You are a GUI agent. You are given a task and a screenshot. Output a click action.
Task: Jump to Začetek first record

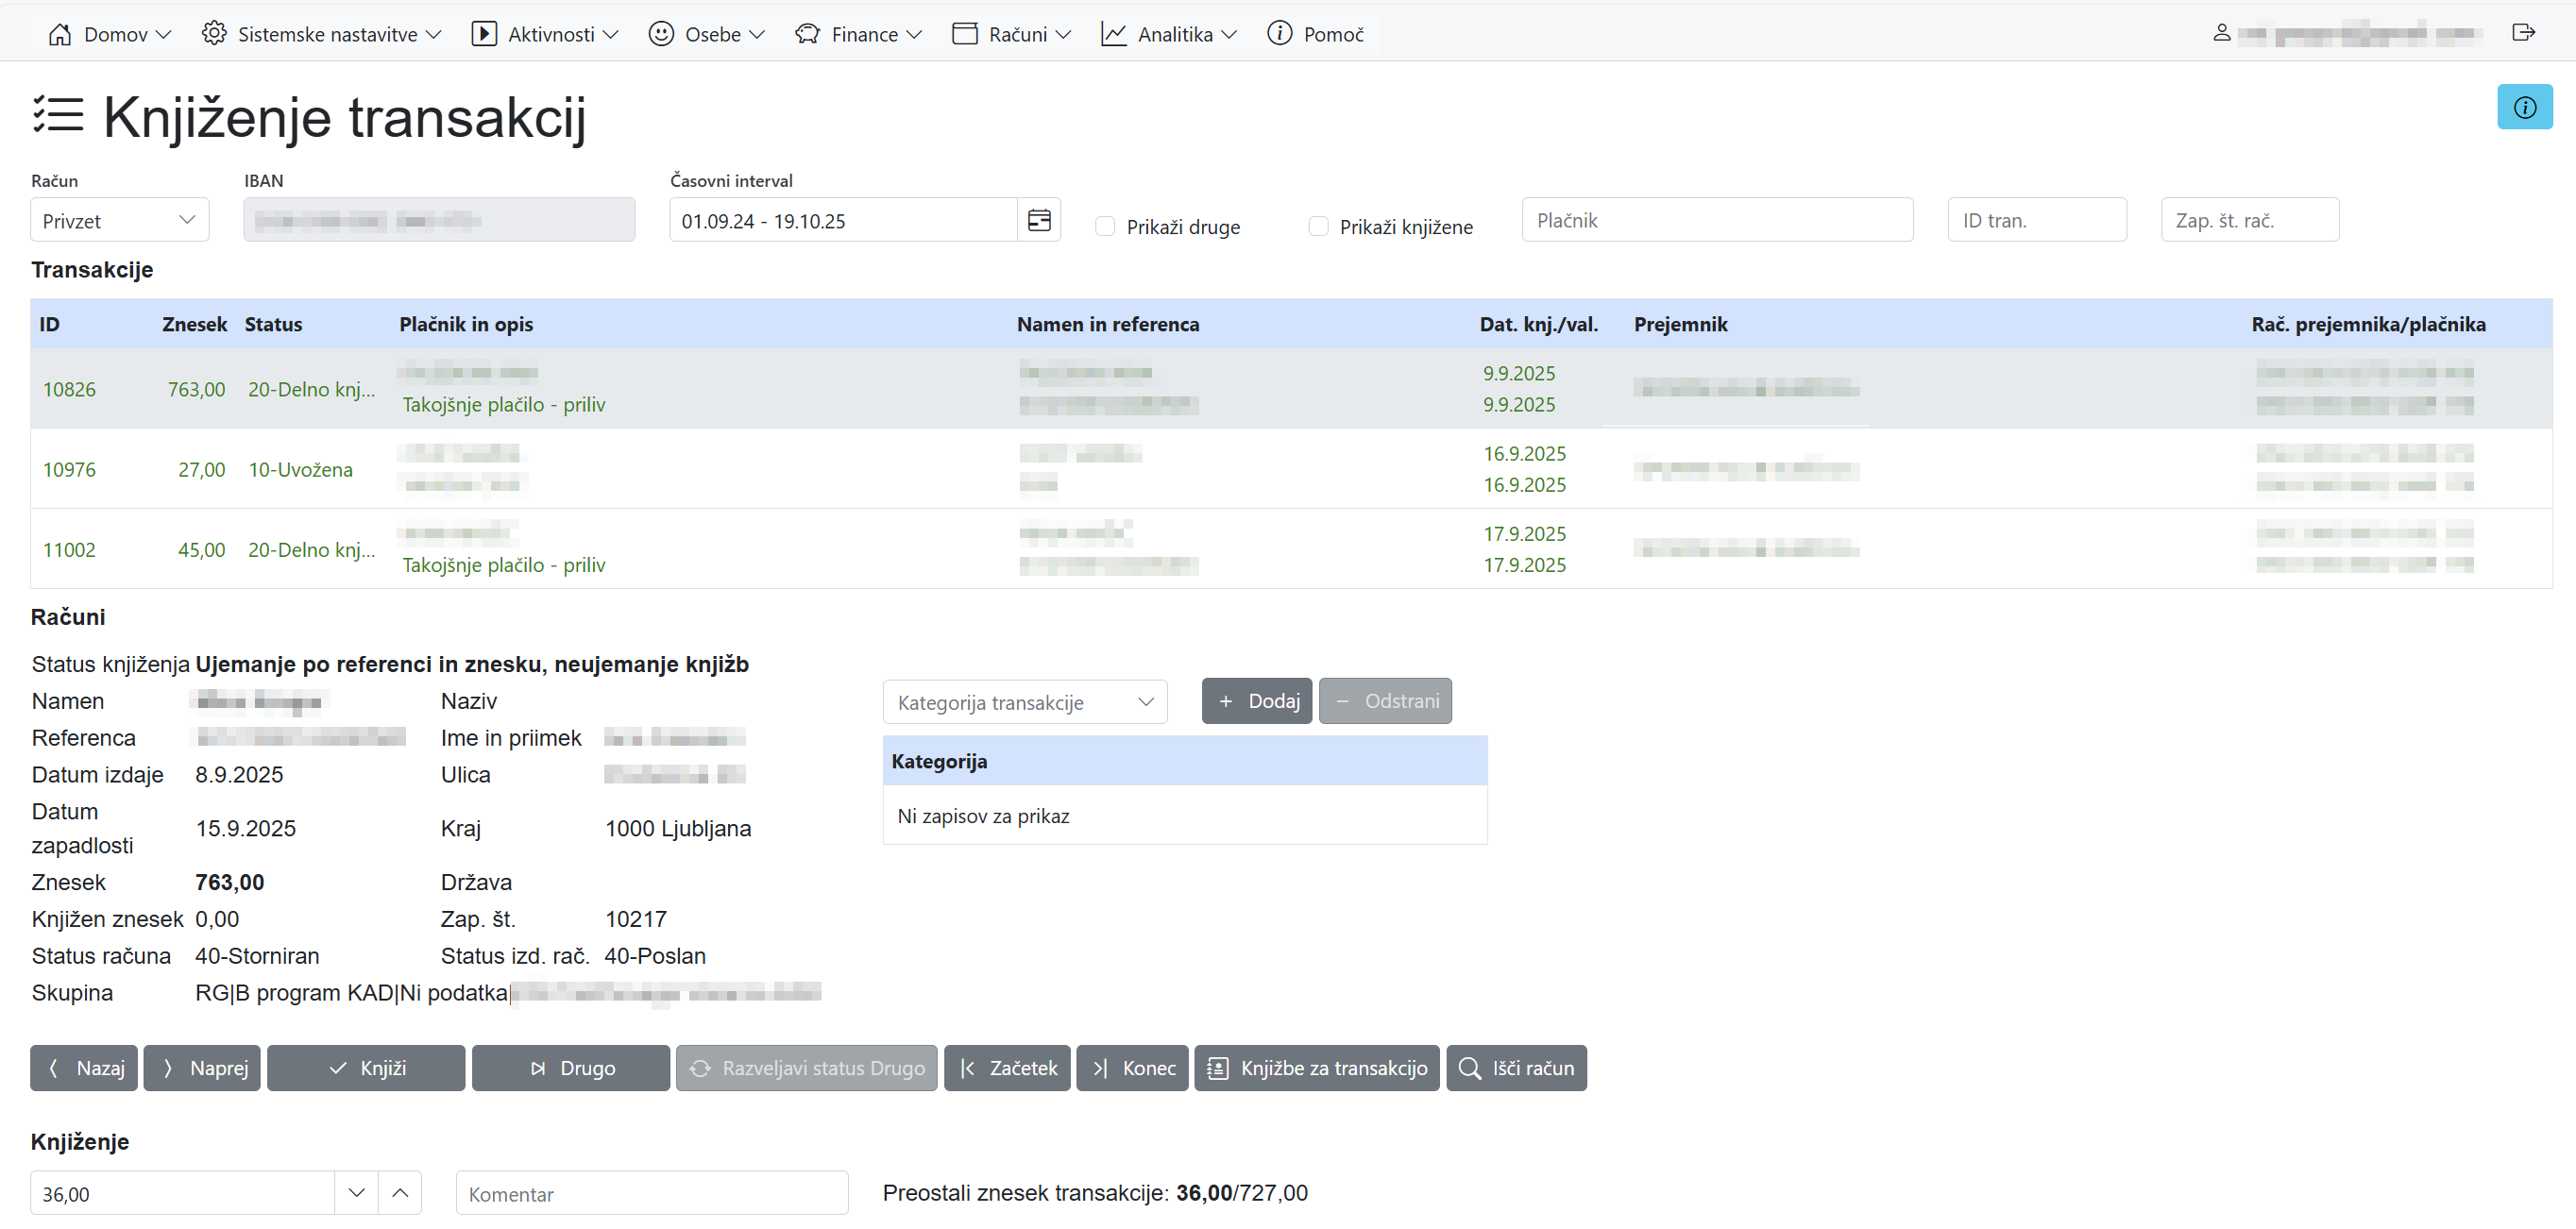click(x=1006, y=1067)
